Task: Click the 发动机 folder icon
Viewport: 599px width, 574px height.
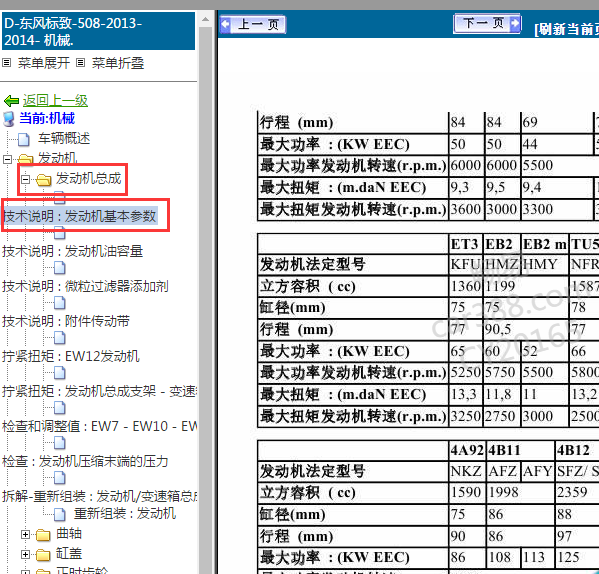Action: tap(26, 159)
